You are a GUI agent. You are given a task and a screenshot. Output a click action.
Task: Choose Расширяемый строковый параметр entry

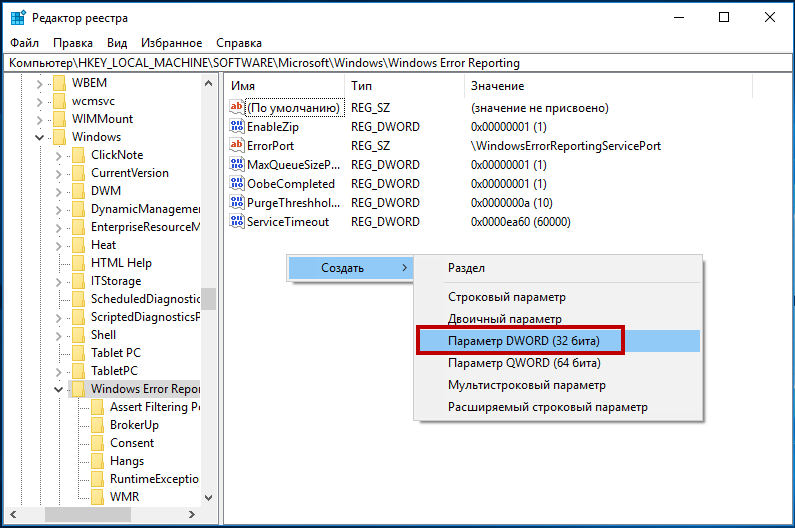click(558, 407)
